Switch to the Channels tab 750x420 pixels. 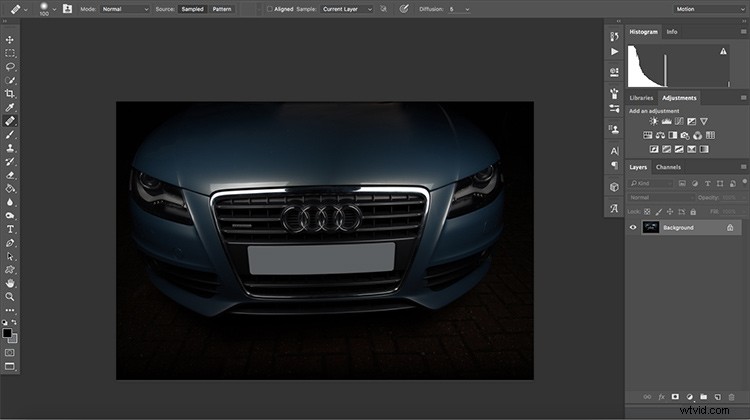tap(668, 167)
